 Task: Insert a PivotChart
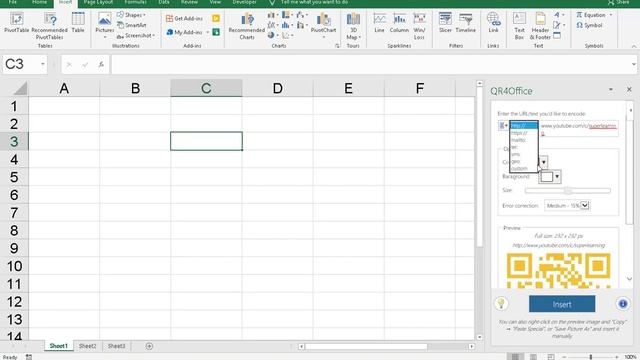click(x=323, y=24)
